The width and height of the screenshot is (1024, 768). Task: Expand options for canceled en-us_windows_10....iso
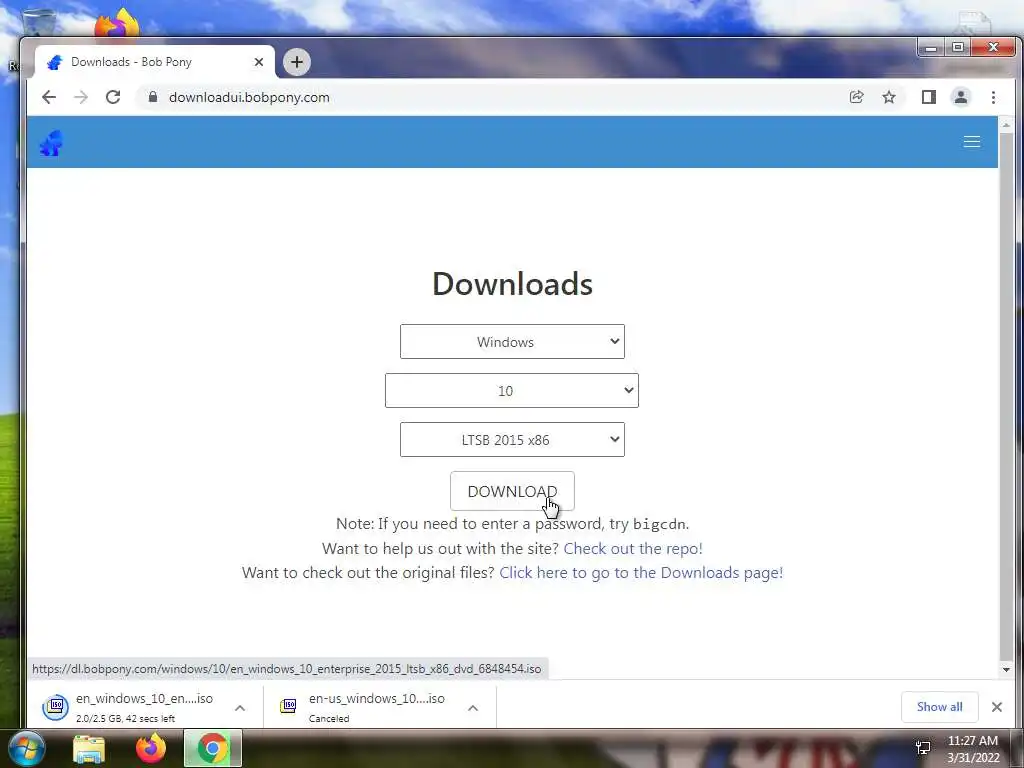(473, 708)
